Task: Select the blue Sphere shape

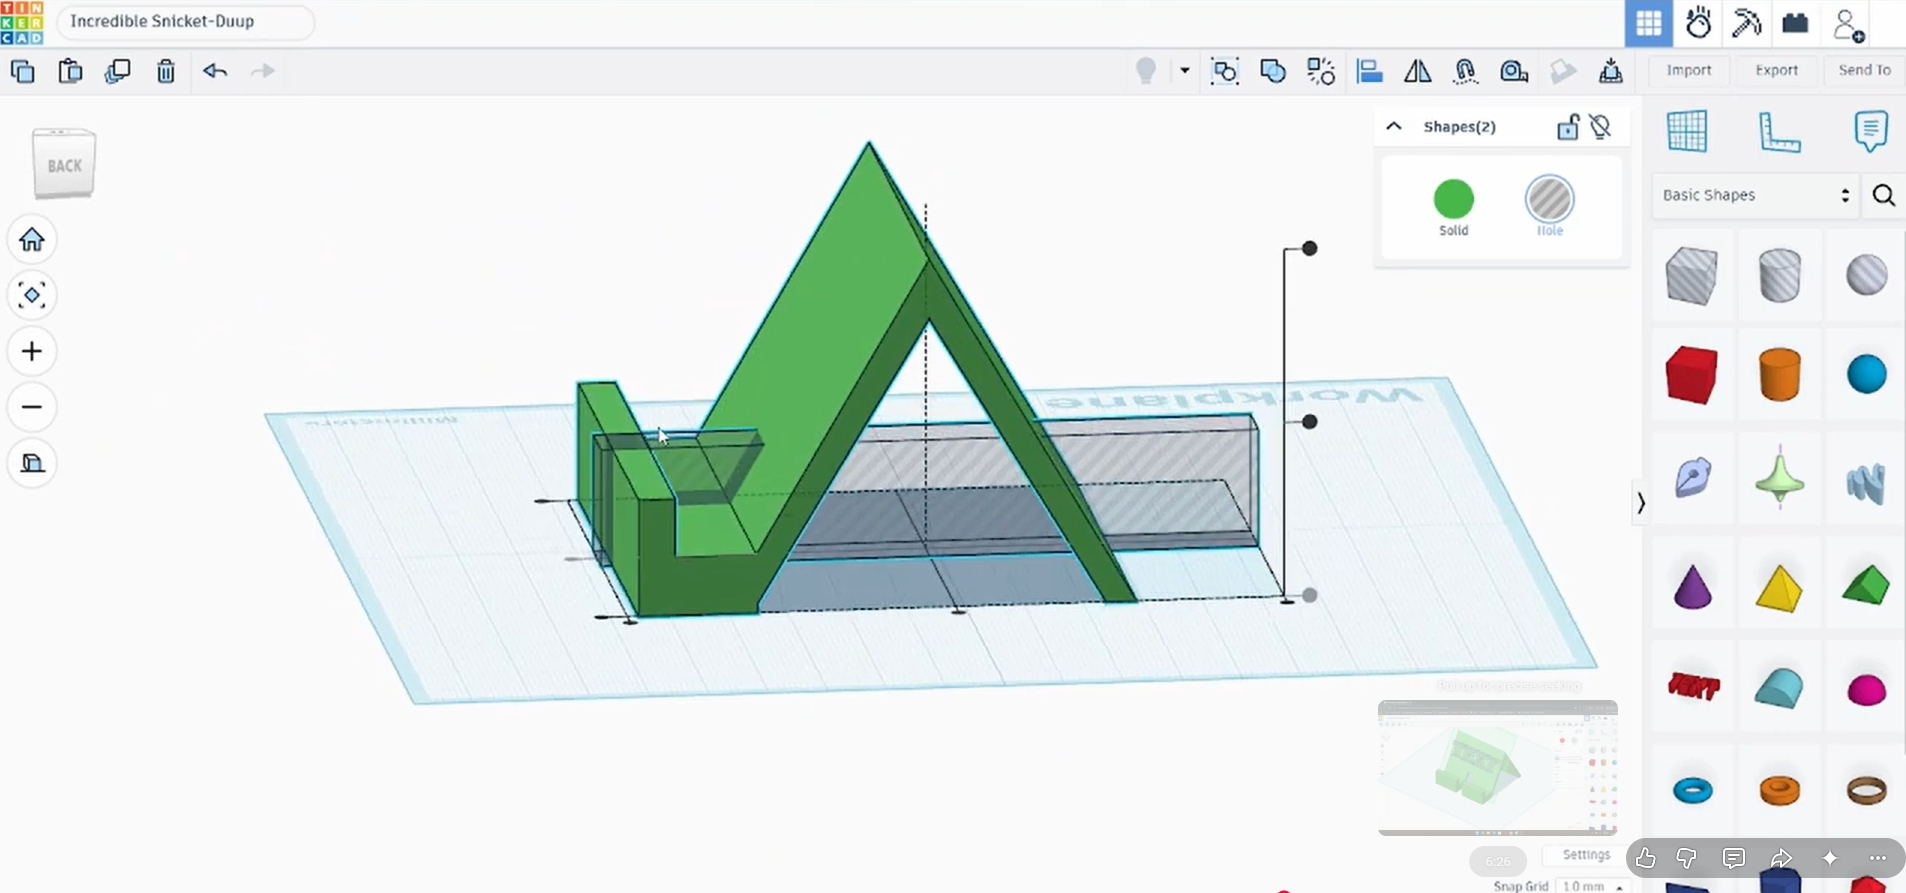Action: [1866, 375]
